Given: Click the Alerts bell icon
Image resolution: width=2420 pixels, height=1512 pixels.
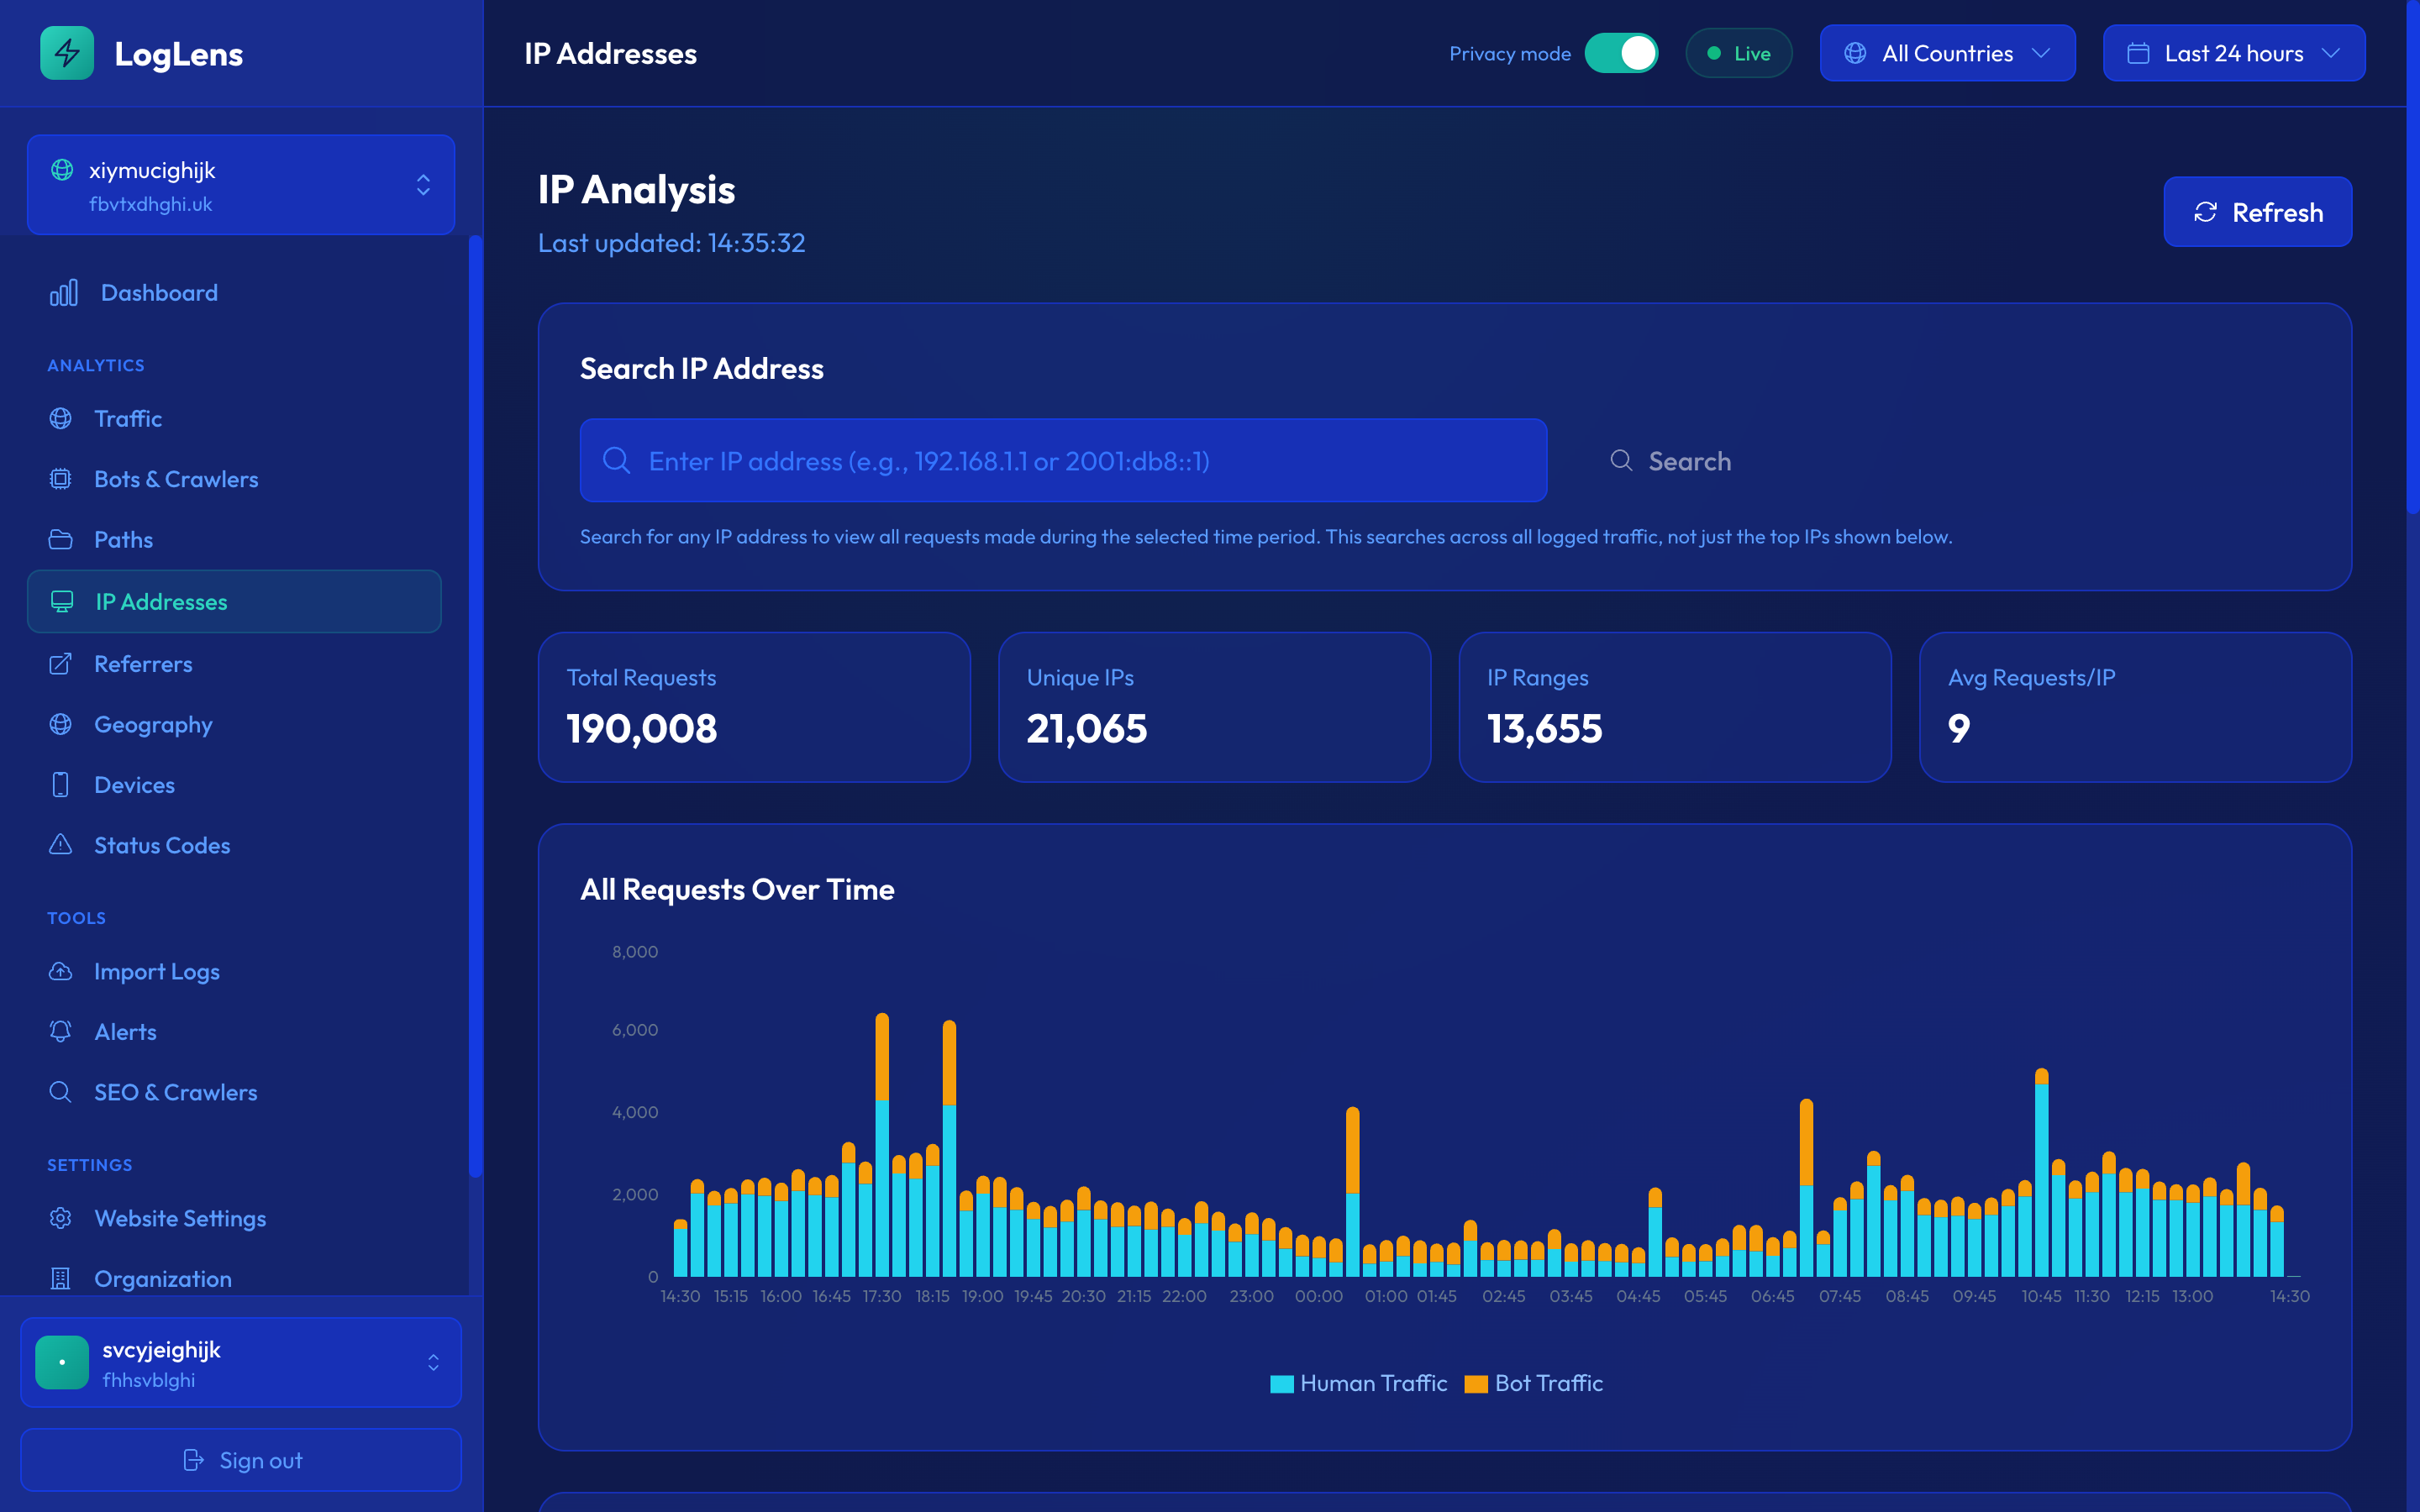Looking at the screenshot, I should pyautogui.click(x=60, y=1031).
